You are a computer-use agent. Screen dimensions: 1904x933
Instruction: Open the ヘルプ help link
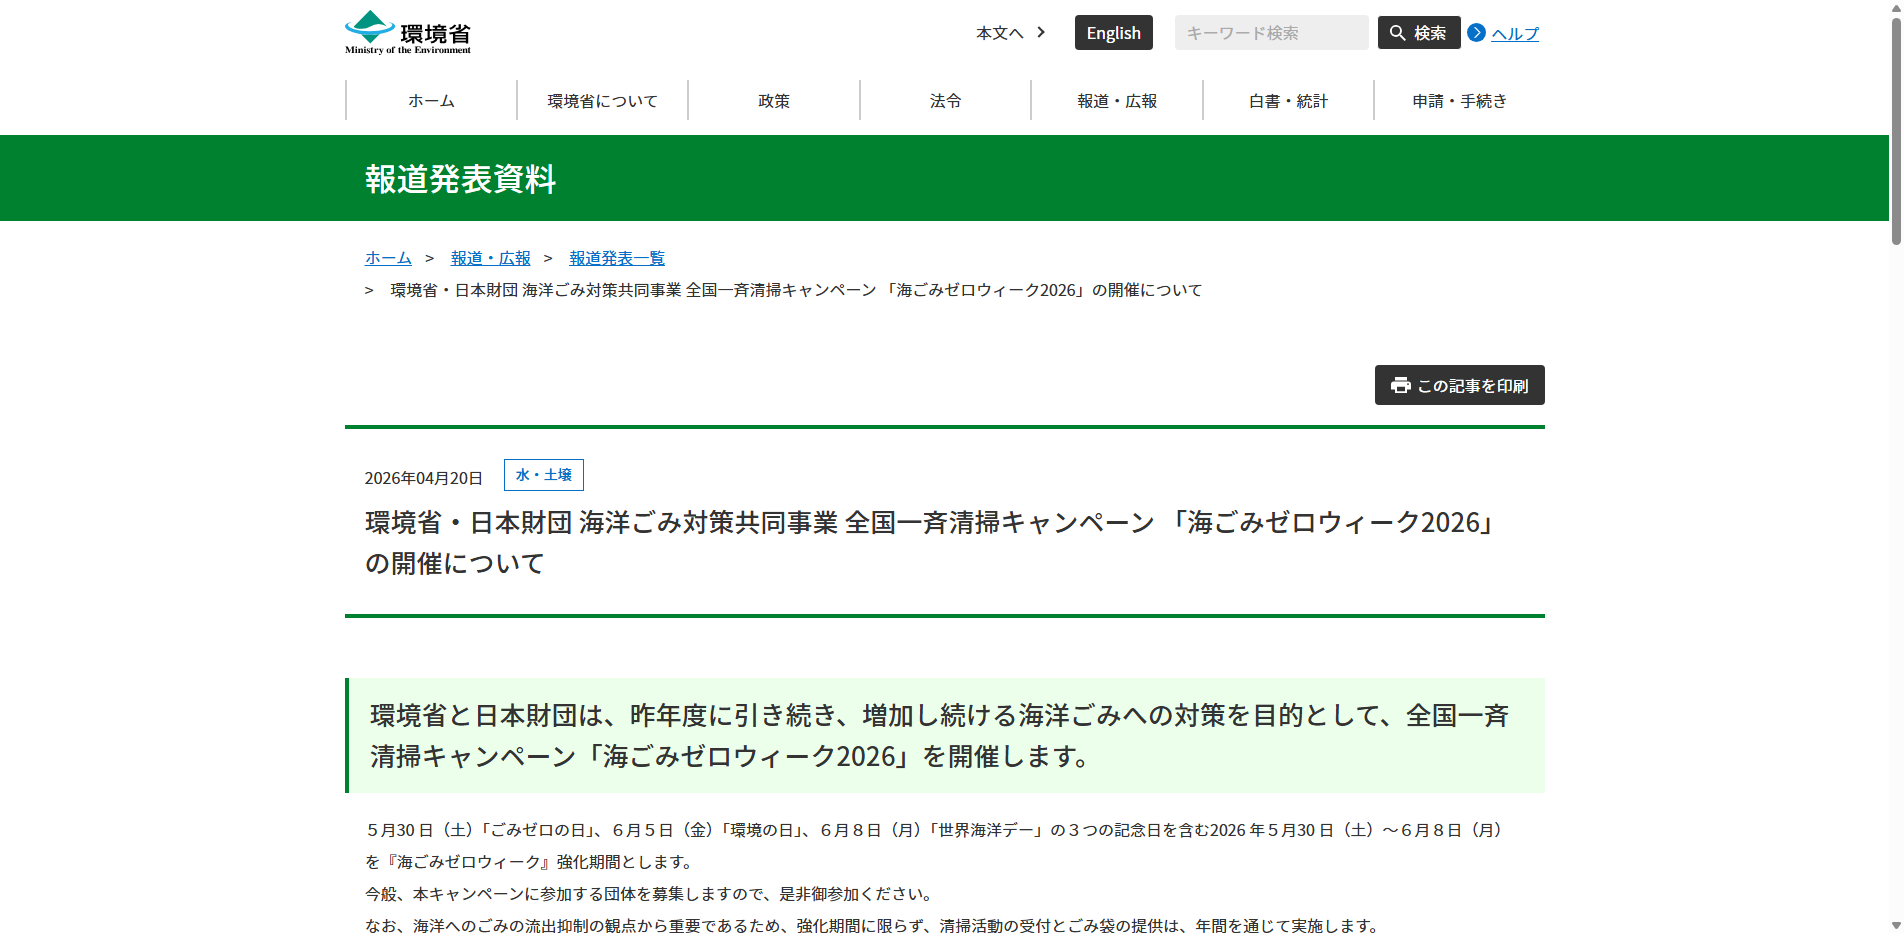coord(1515,32)
